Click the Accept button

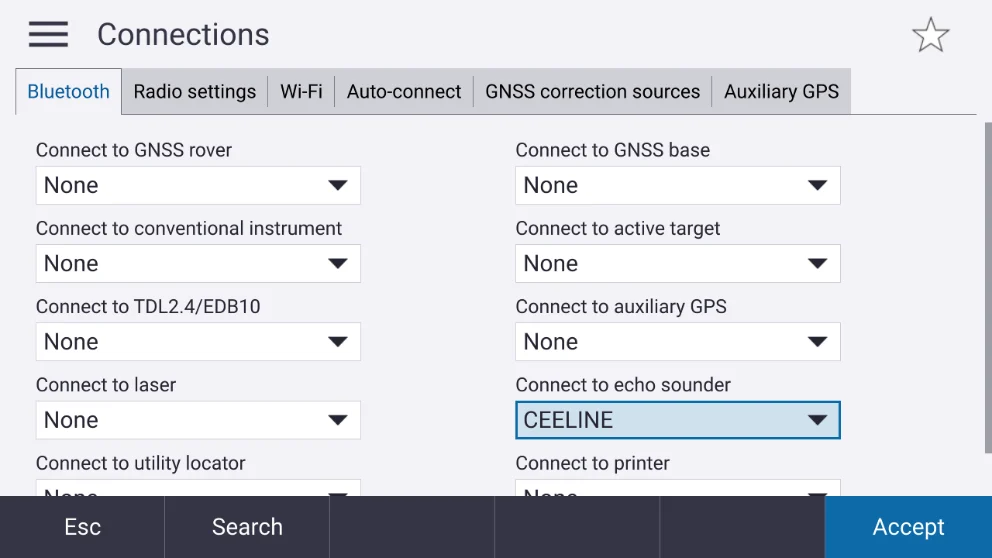click(x=908, y=527)
